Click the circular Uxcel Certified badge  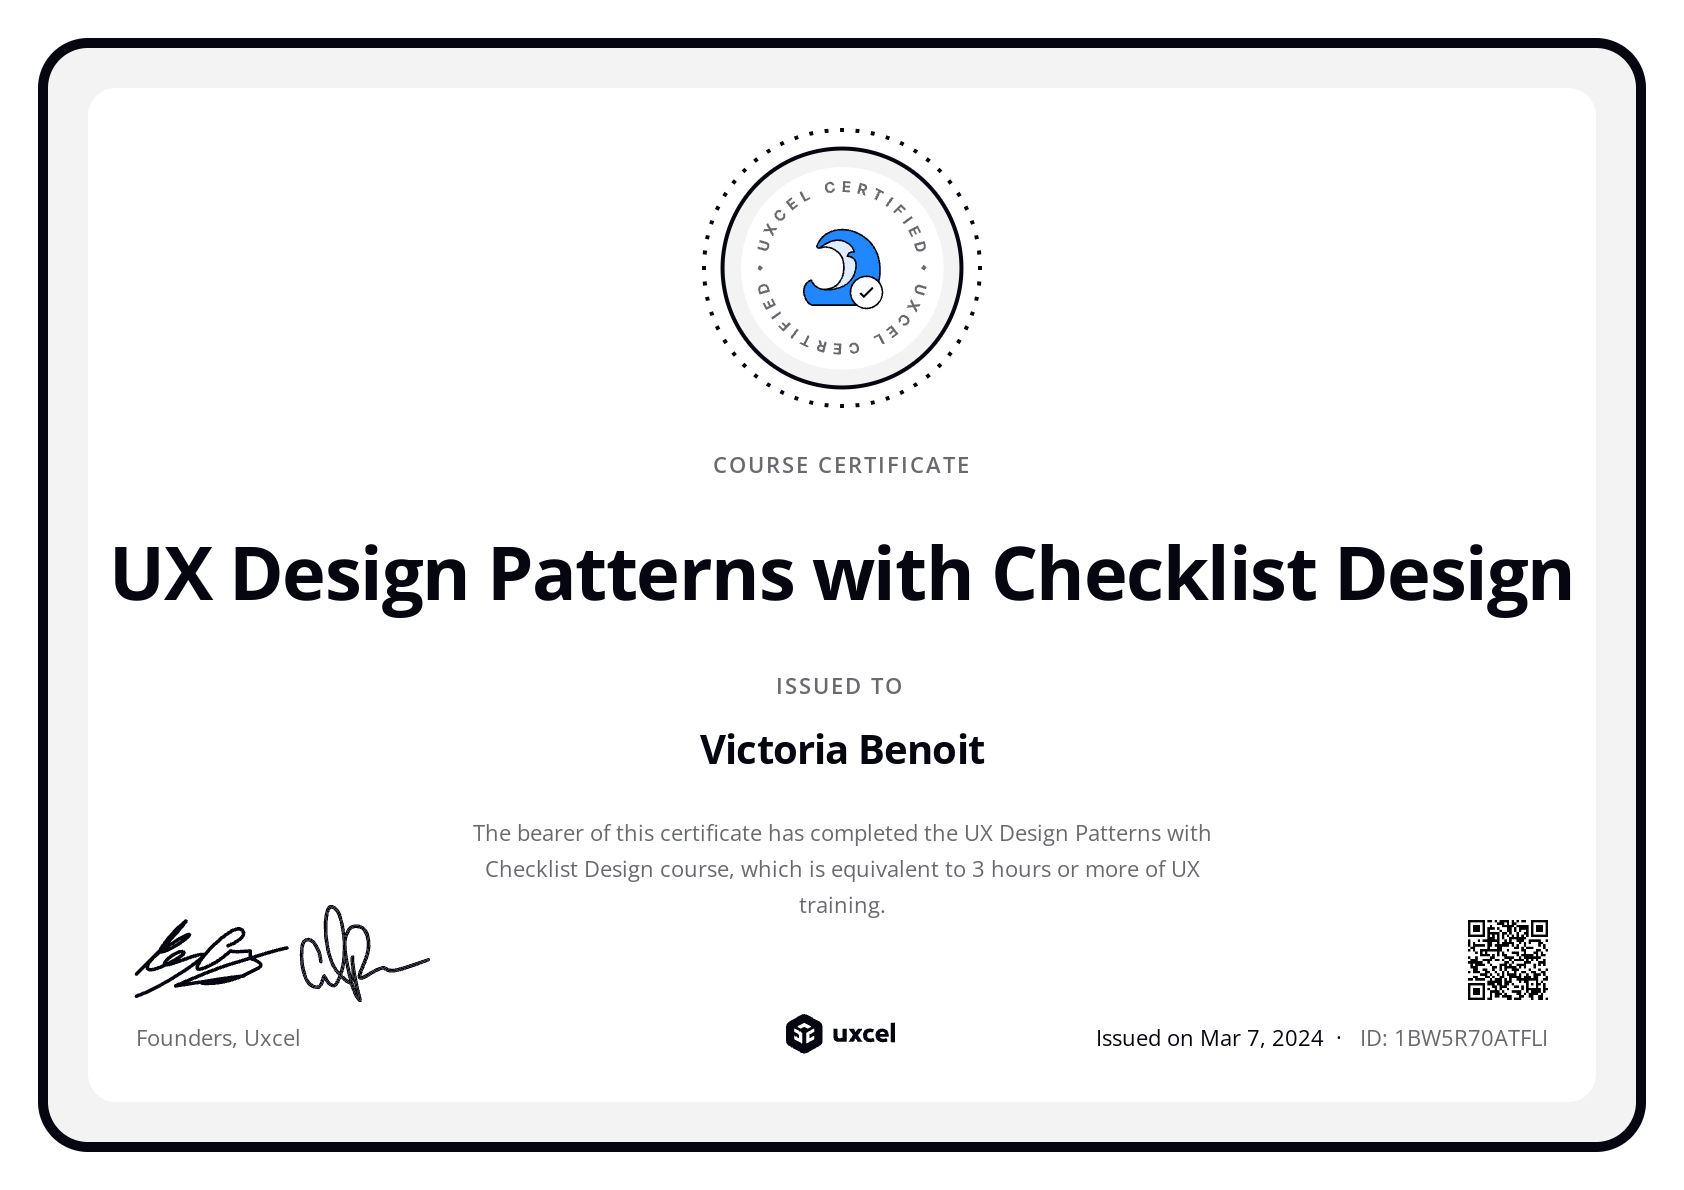[842, 268]
